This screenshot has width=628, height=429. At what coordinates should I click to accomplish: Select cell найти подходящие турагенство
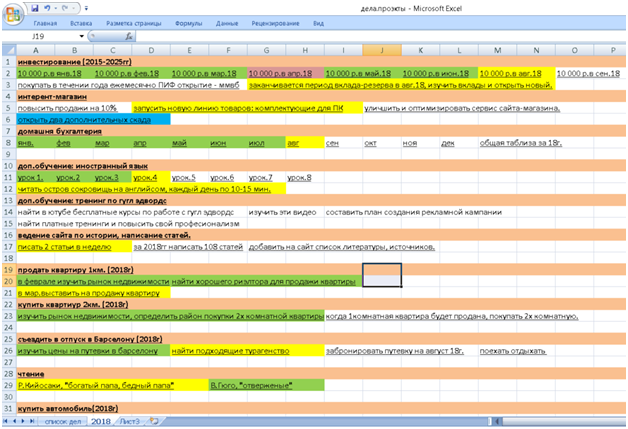pos(247,351)
